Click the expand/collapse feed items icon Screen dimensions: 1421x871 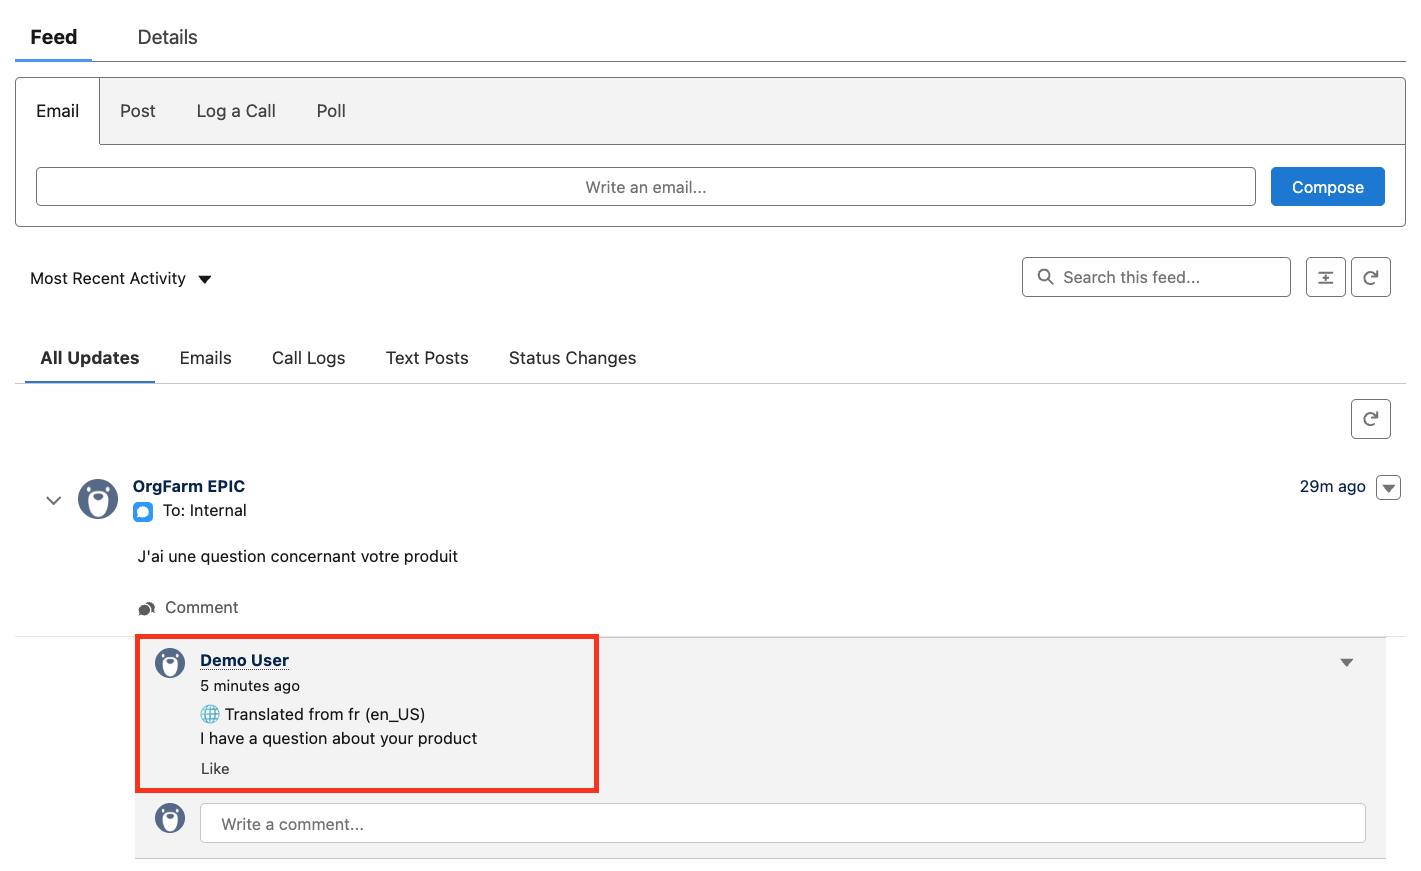coord(1325,278)
